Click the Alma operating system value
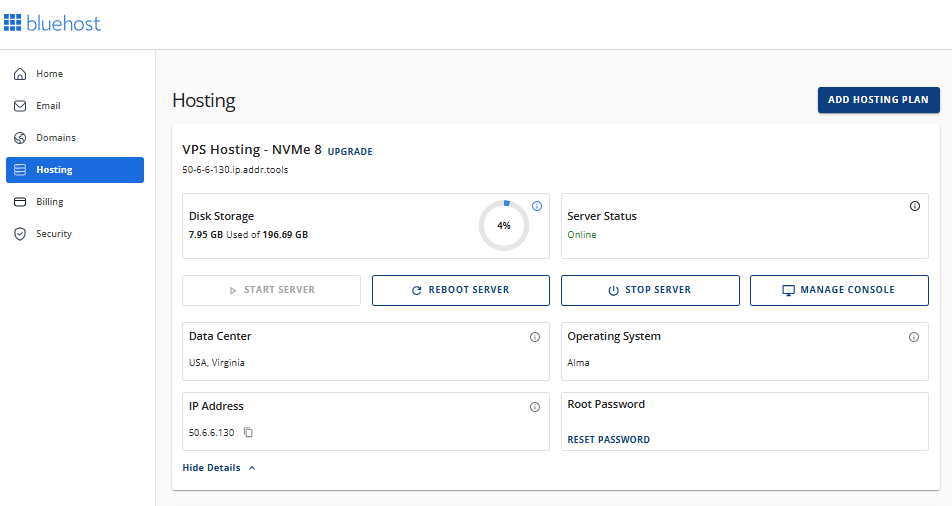Viewport: 952px width, 506px height. (x=578, y=363)
